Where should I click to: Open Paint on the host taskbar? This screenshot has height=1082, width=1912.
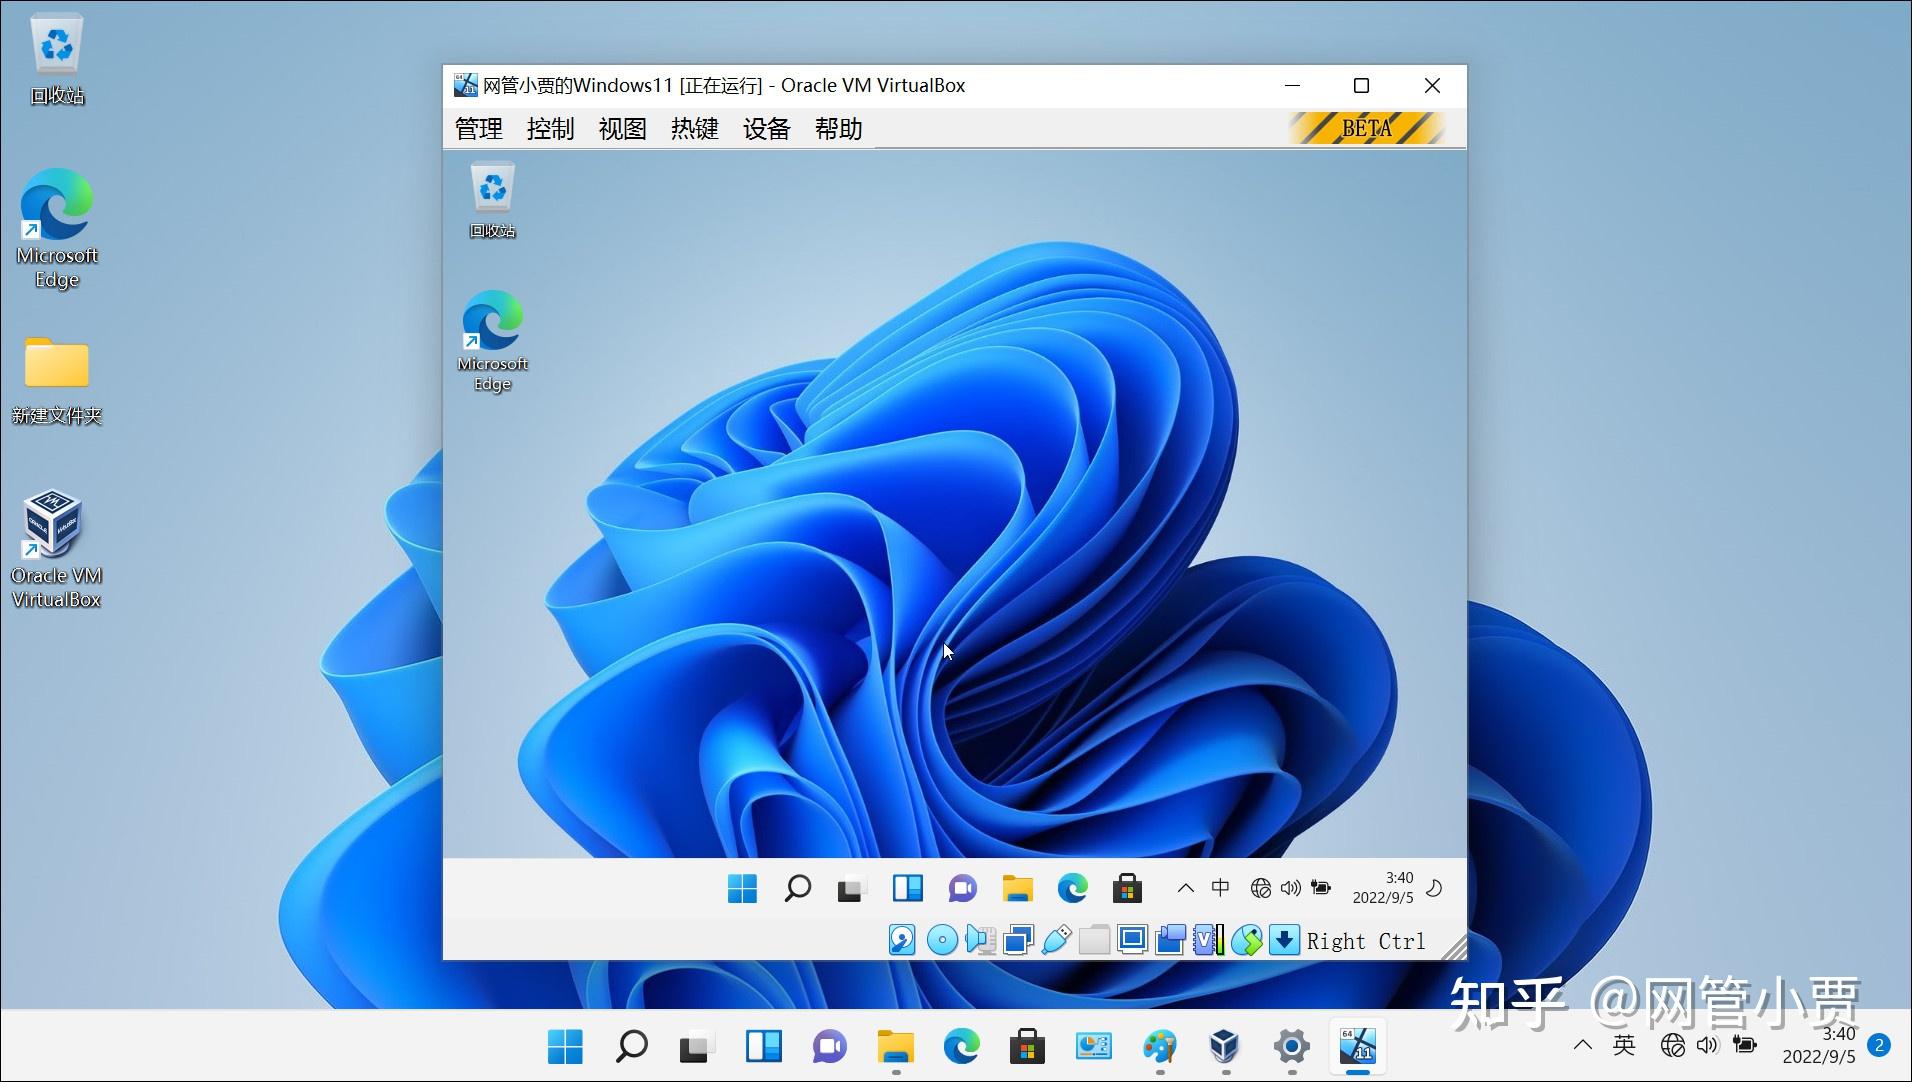(x=1160, y=1047)
